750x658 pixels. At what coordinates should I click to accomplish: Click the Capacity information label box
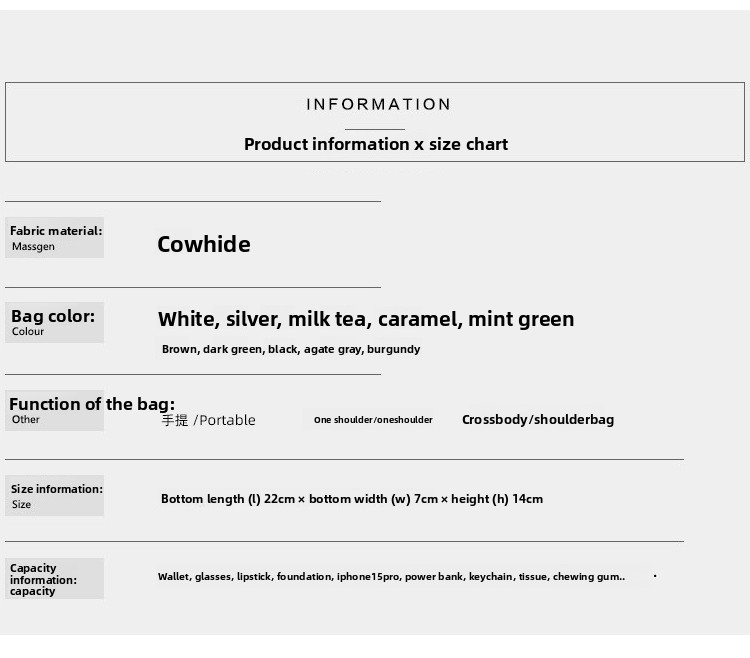tap(55, 579)
